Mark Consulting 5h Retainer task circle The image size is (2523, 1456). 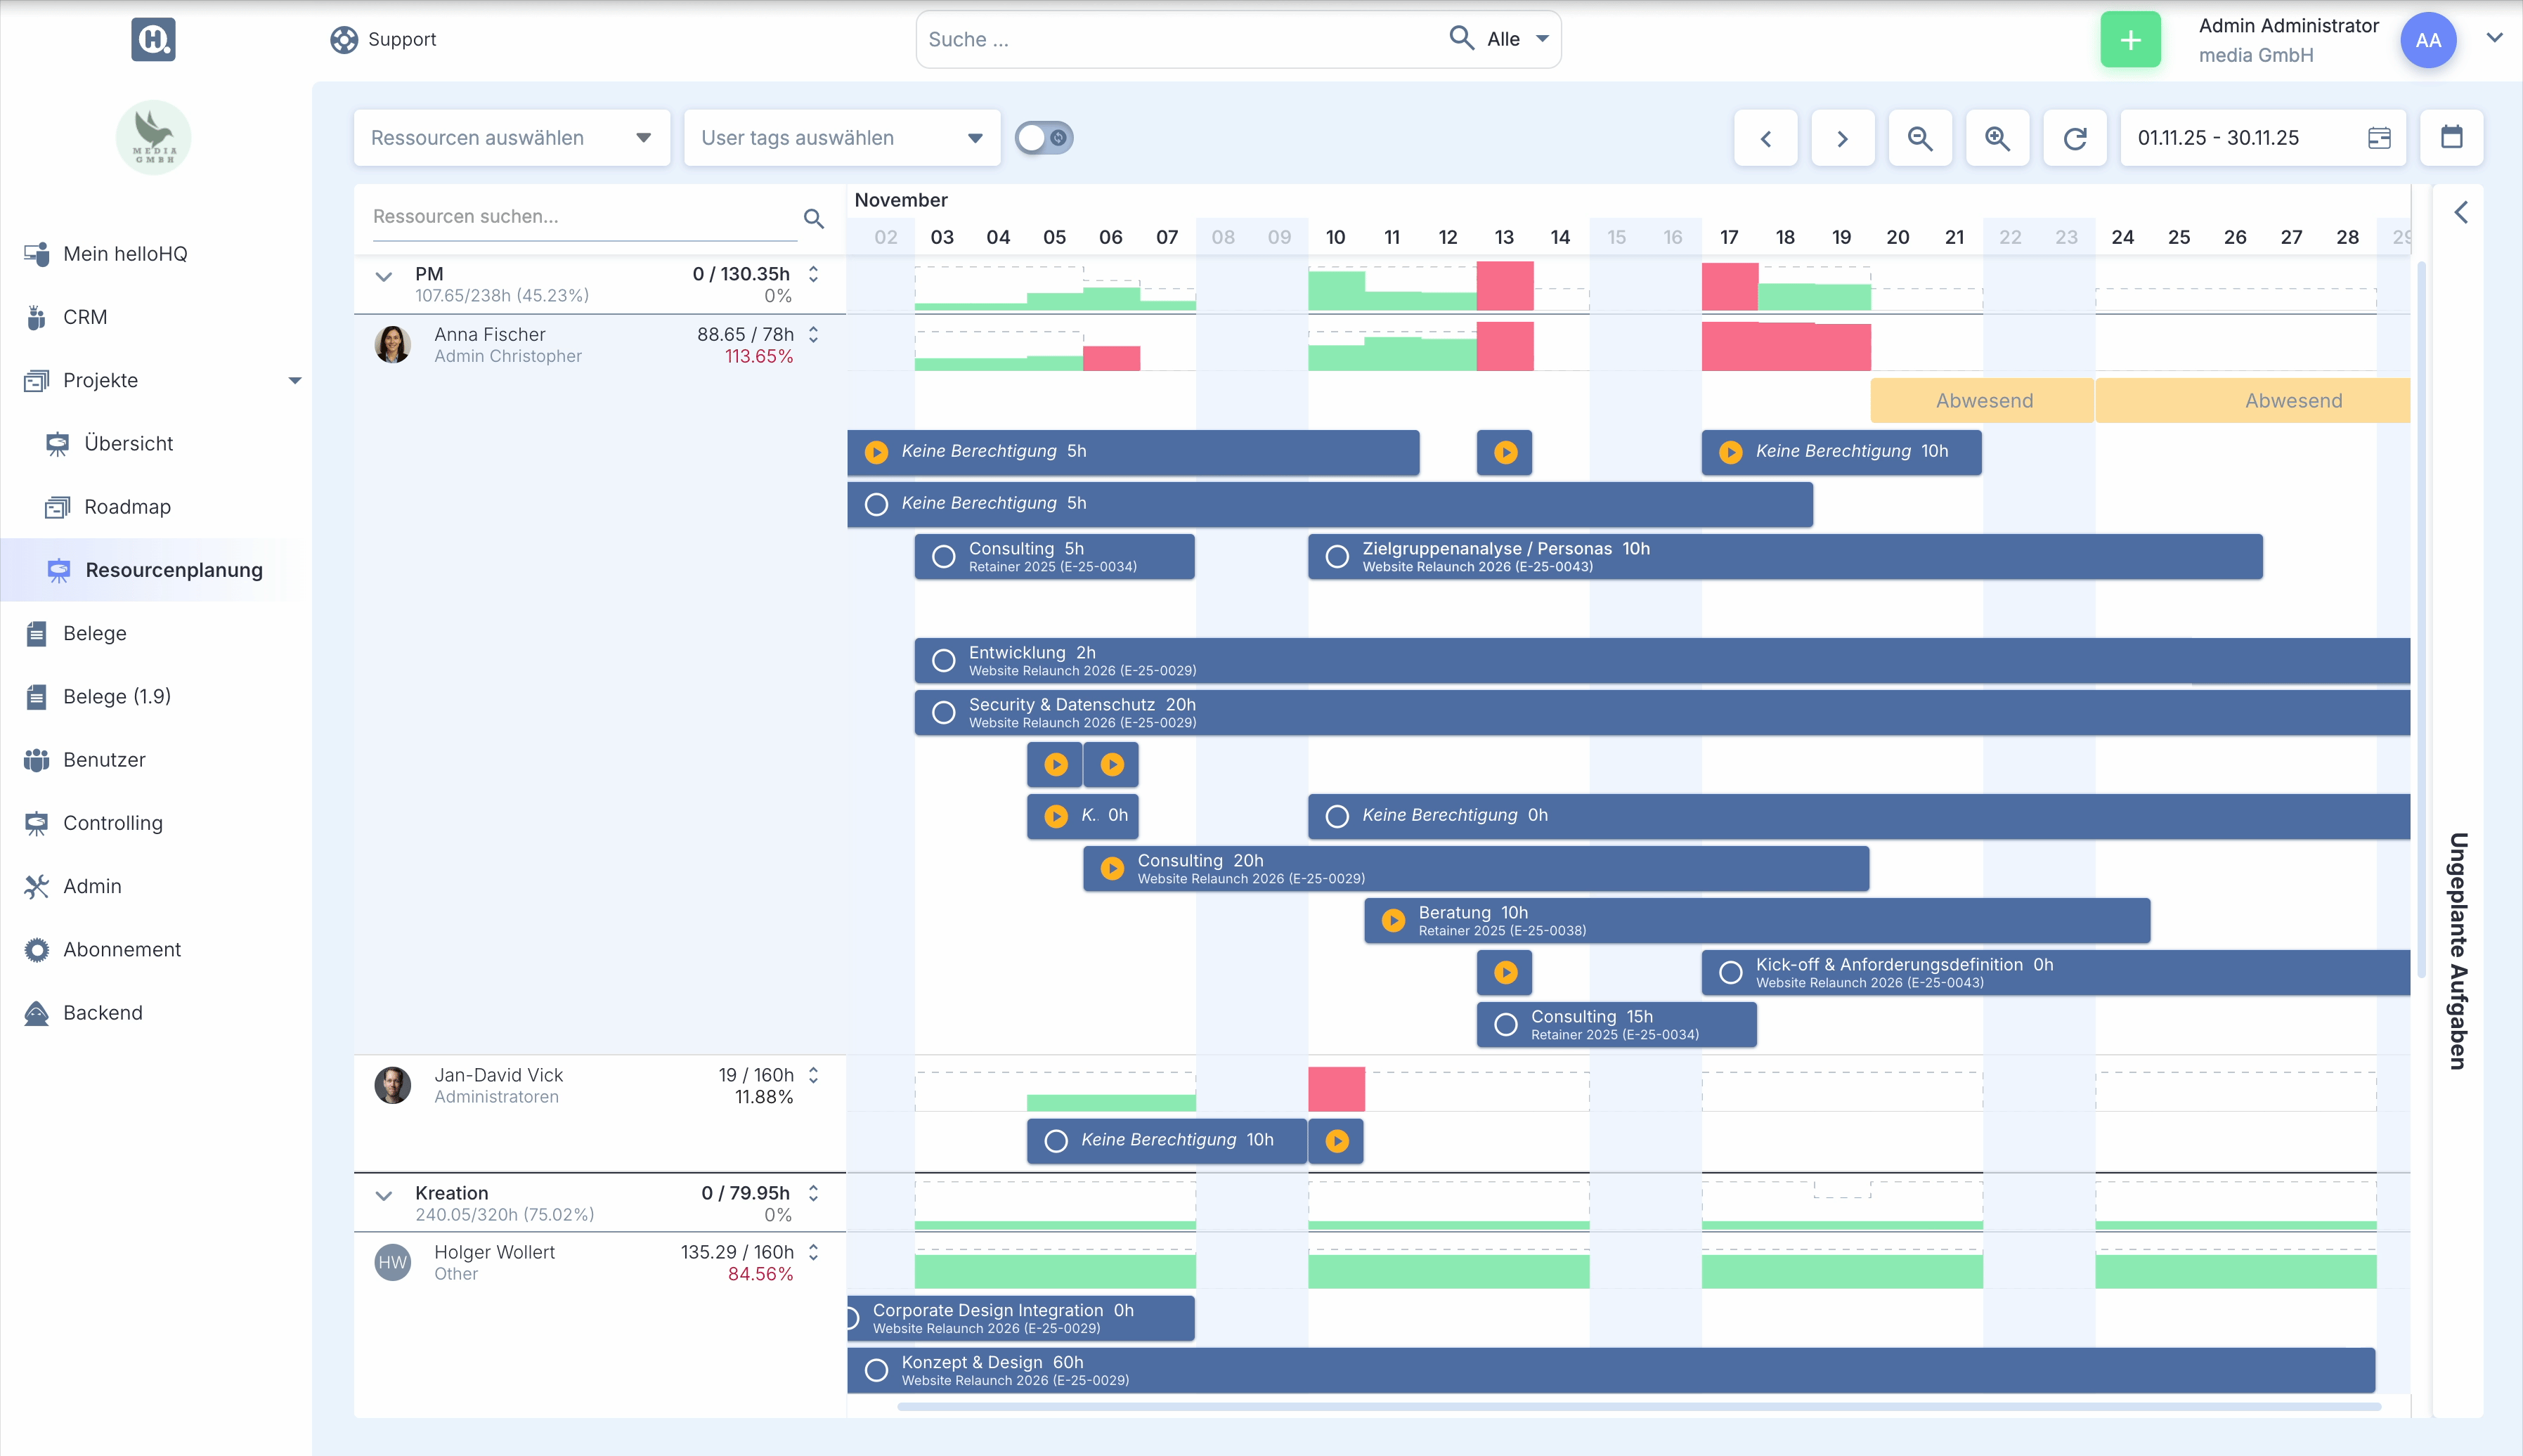(943, 557)
